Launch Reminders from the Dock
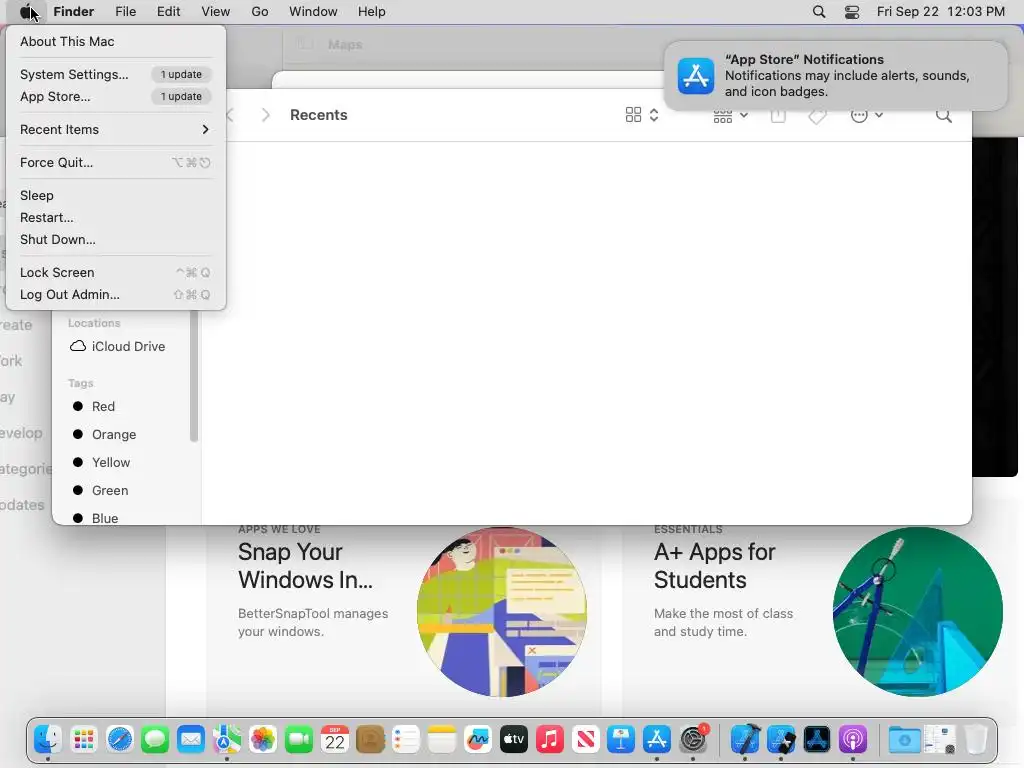 tap(406, 739)
